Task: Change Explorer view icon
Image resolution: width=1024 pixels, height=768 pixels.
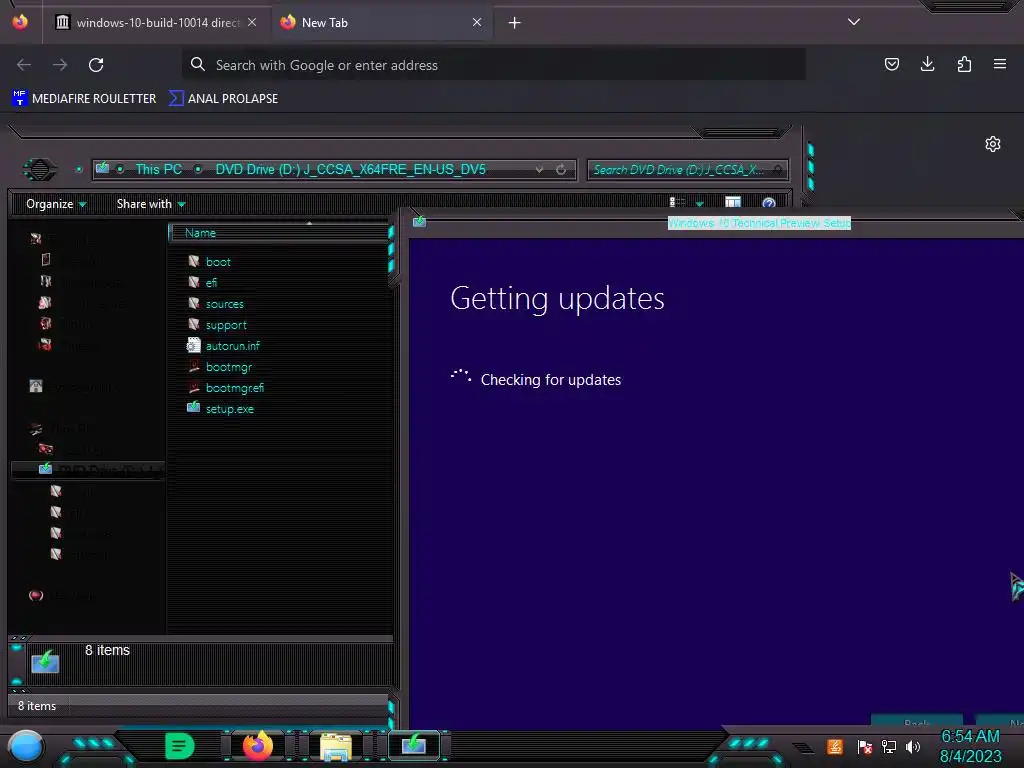Action: click(x=678, y=202)
